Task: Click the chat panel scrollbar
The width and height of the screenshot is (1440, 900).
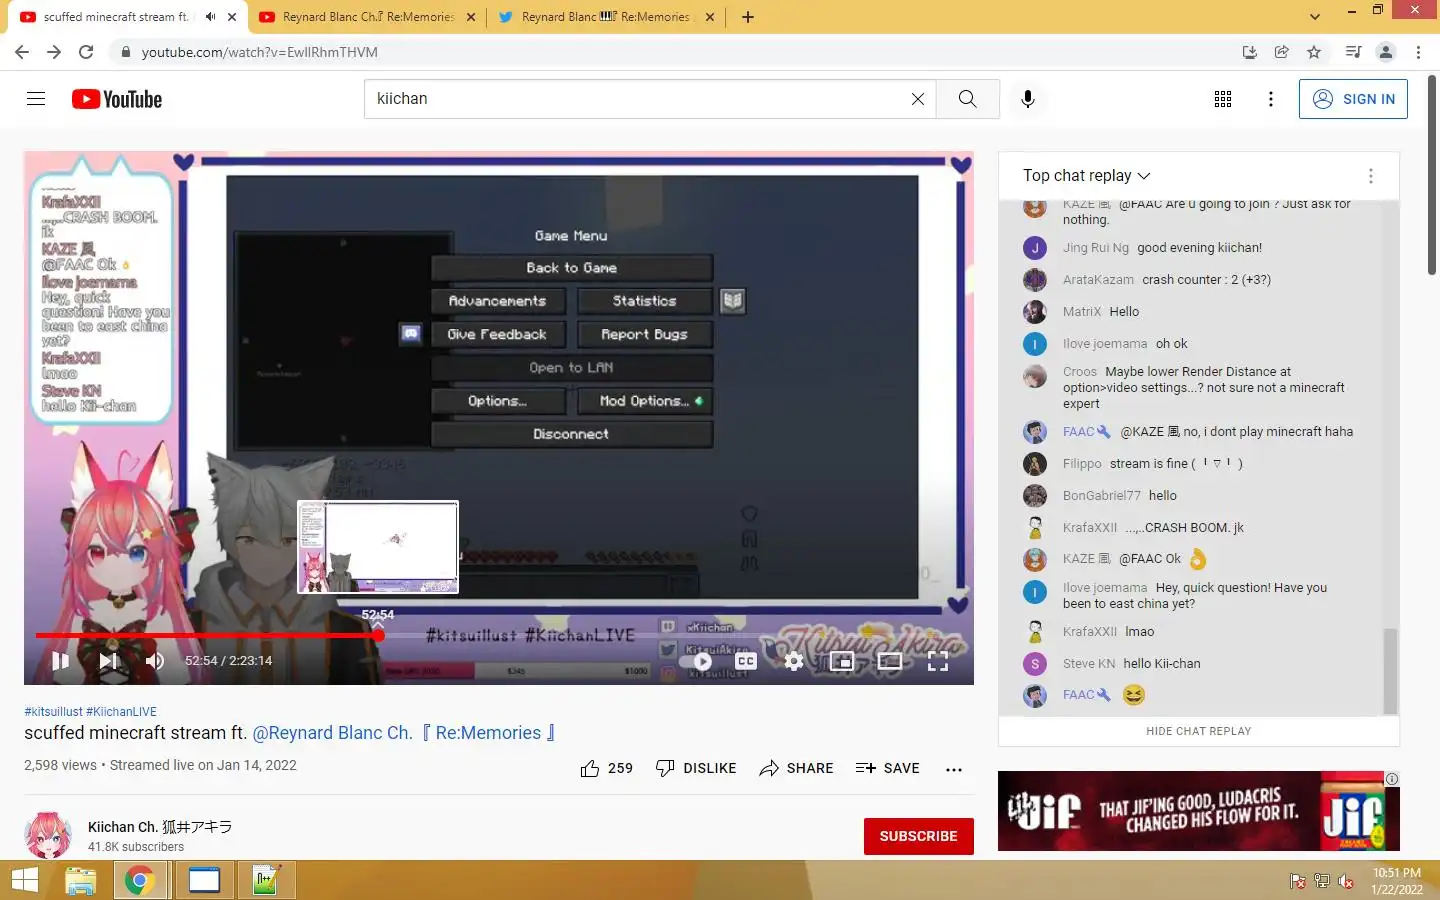Action: pos(1389,670)
